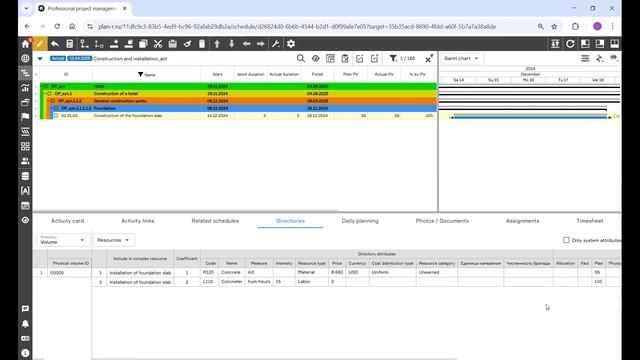Switch to the Activity card tab
The width and height of the screenshot is (640, 360).
67,221
